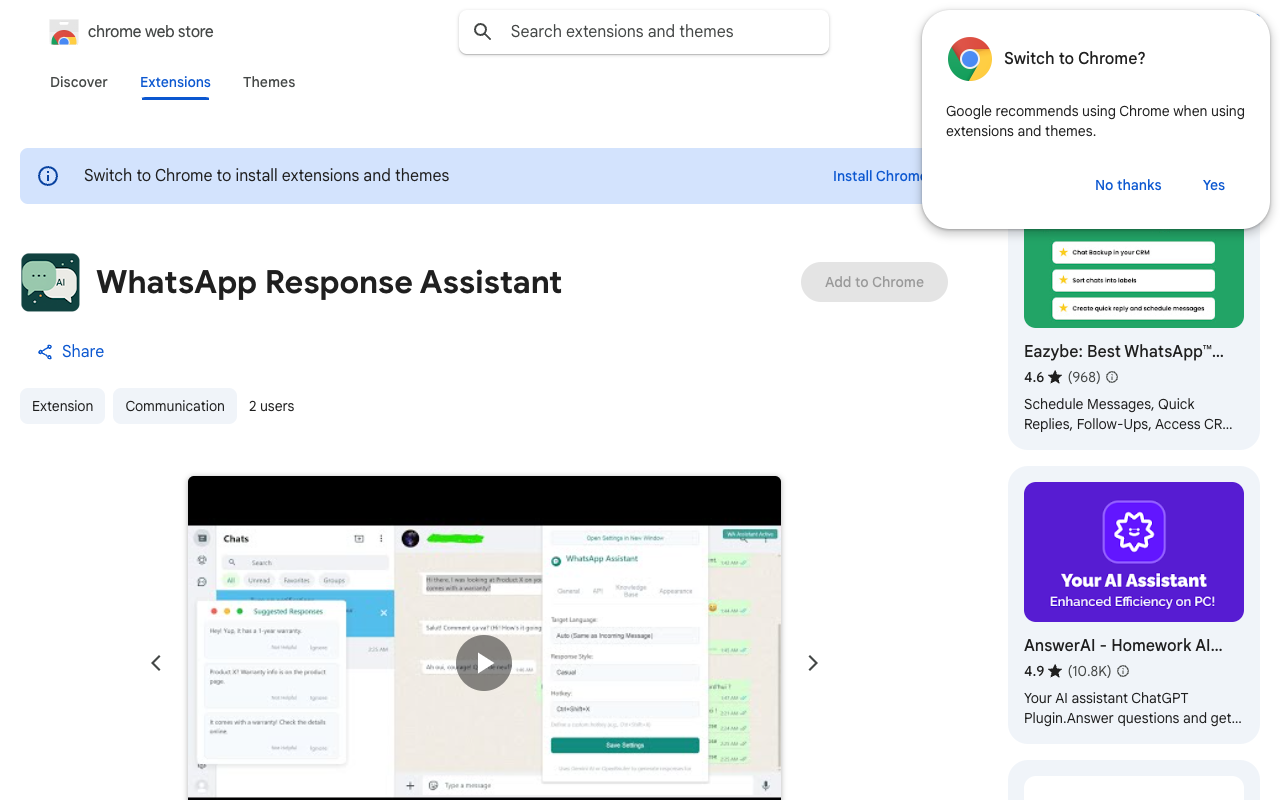Viewport: 1280px width, 800px height.
Task: Click the info icon in the blue banner
Action: 47,175
